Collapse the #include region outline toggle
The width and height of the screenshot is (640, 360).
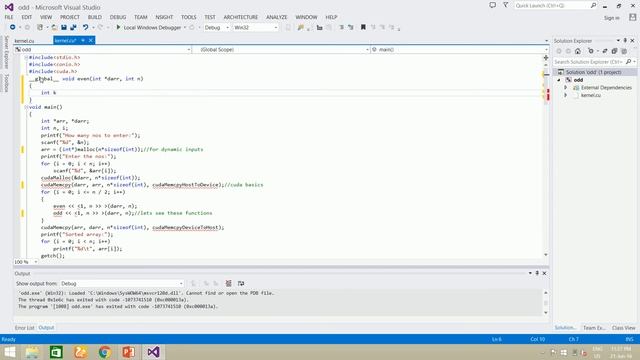26,58
